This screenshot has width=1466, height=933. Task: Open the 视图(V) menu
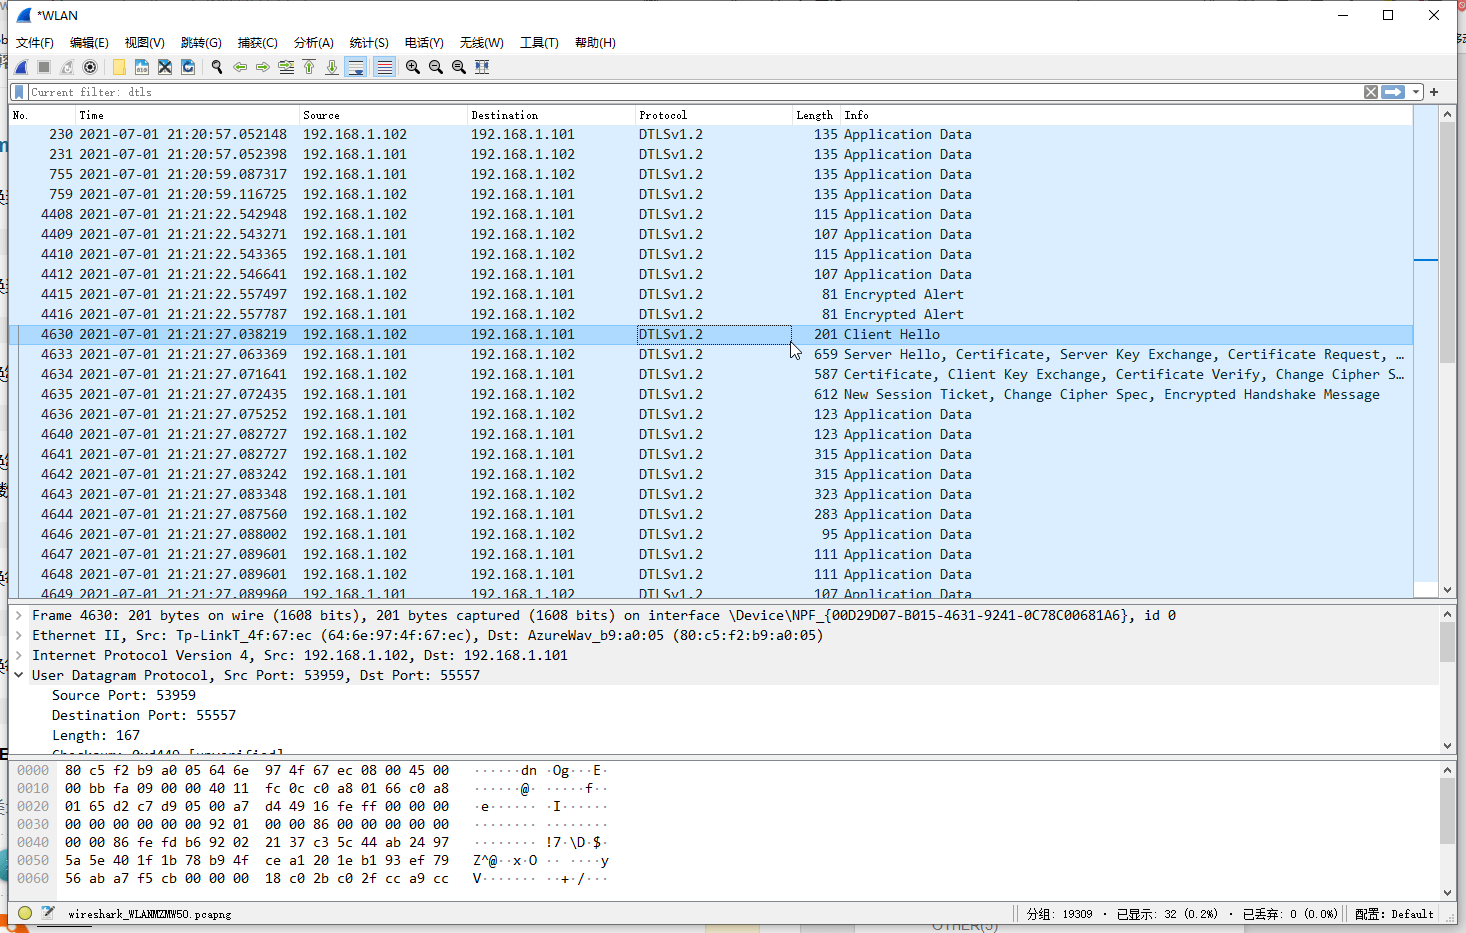click(144, 42)
